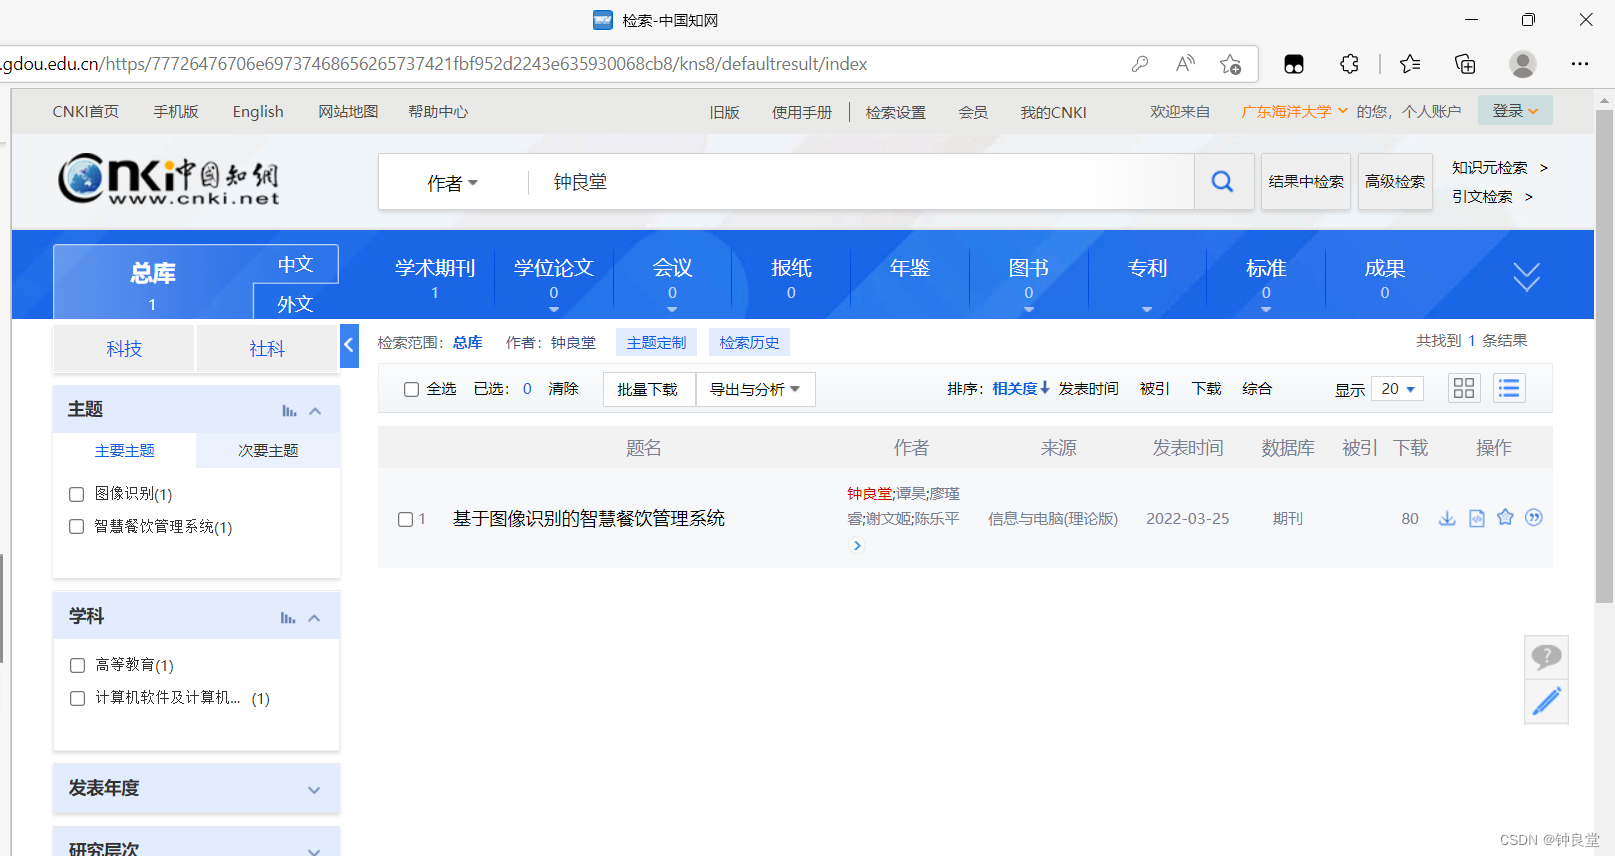Screen dimensions: 1615x856
Task: Switch to 次要主题 tab
Action: click(268, 450)
